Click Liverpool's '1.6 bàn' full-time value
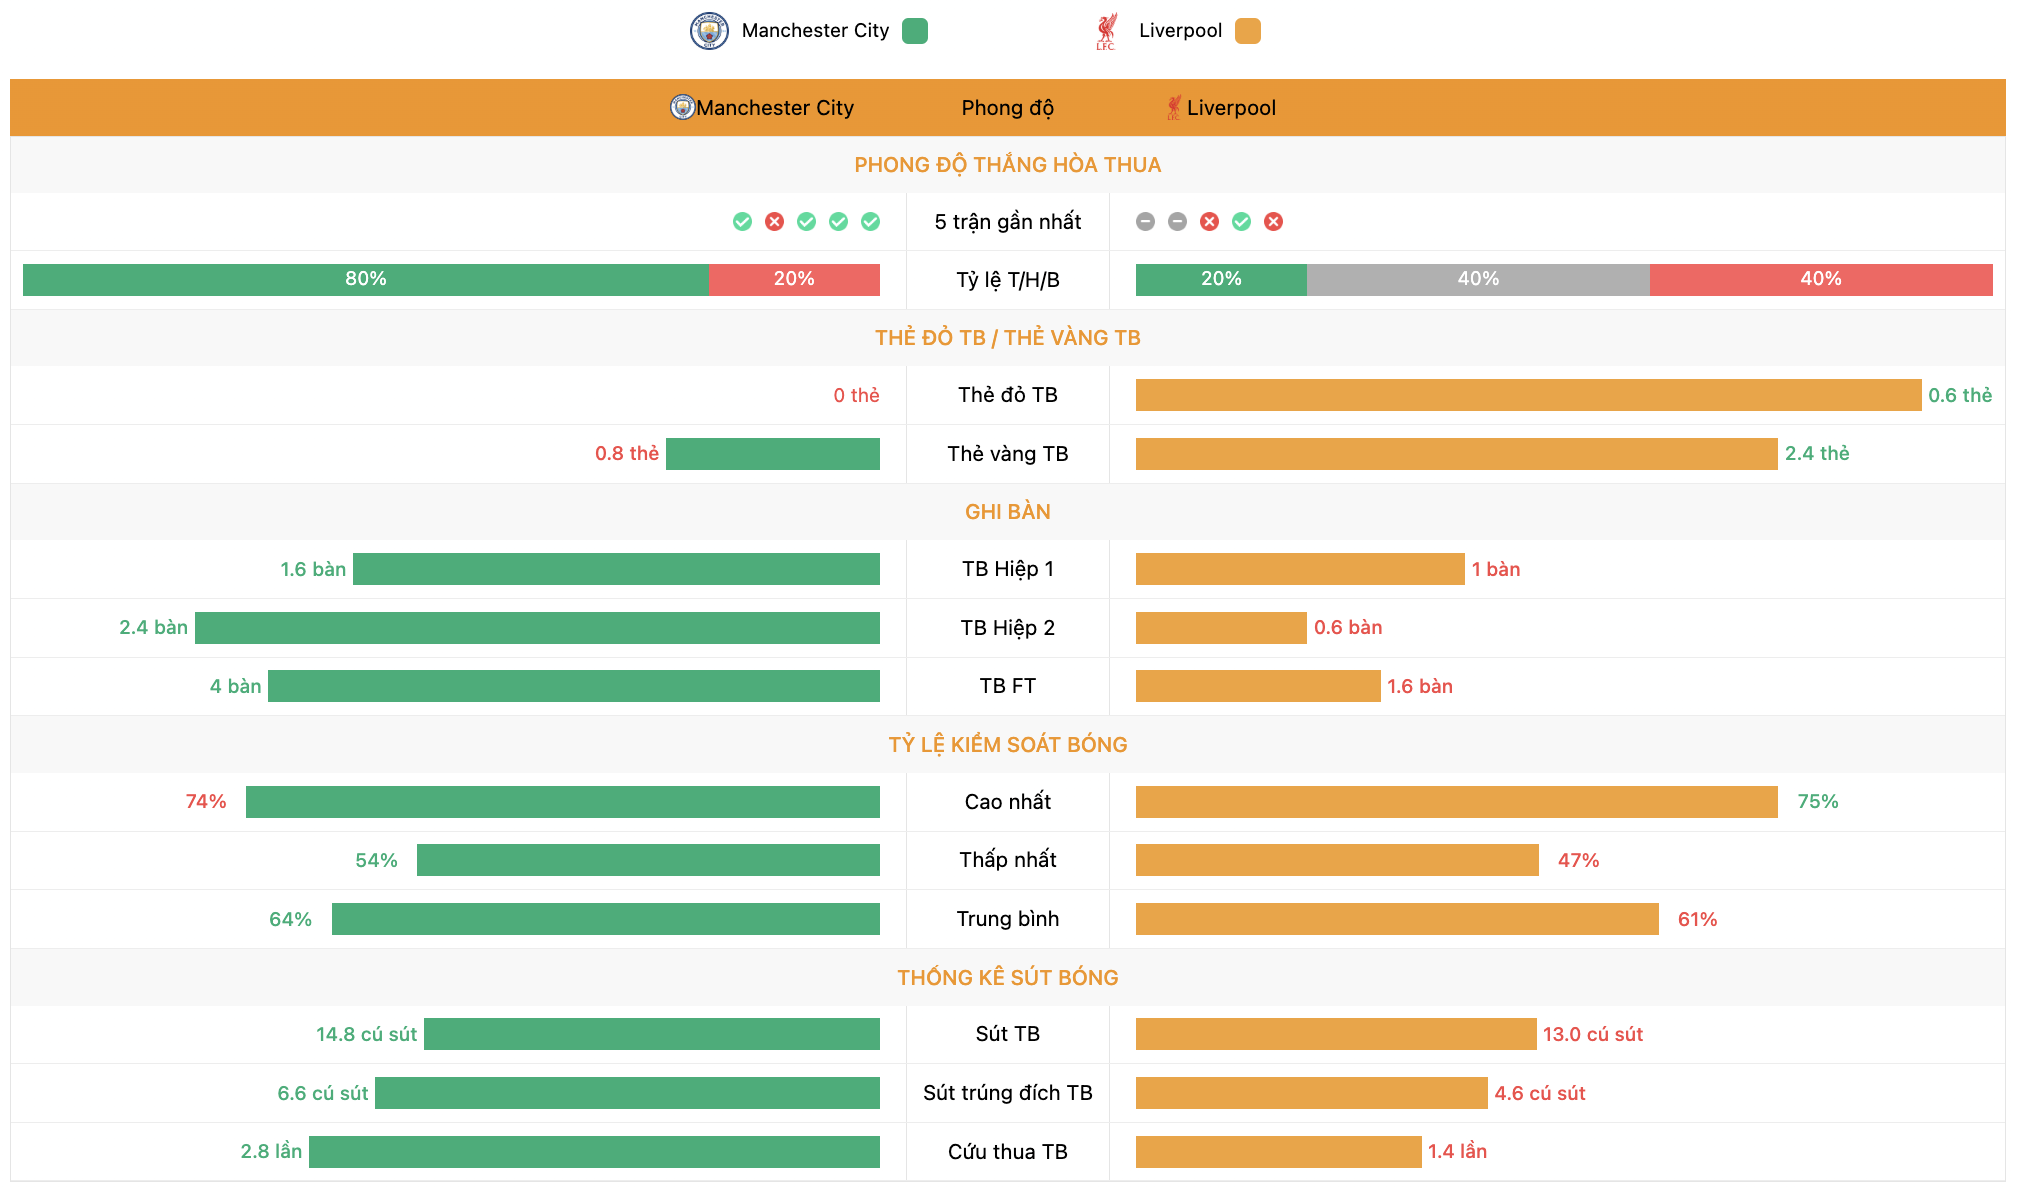The width and height of the screenshot is (2018, 1192). coord(1420,686)
